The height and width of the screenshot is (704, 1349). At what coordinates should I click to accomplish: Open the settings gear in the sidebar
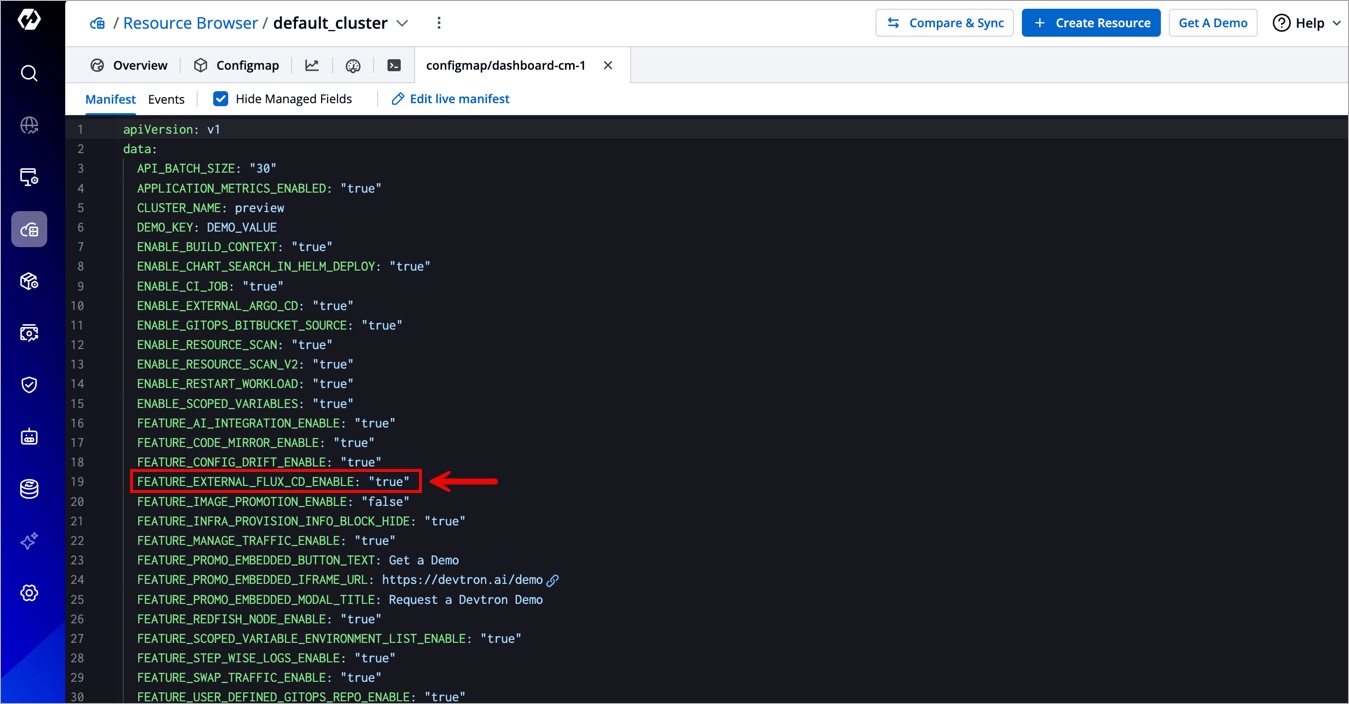tap(29, 593)
